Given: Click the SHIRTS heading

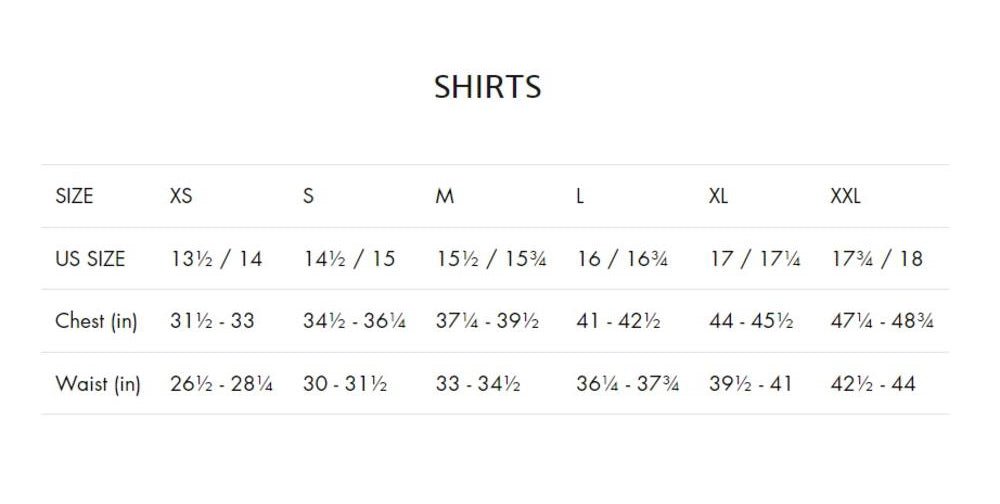Looking at the screenshot, I should coord(488,87).
